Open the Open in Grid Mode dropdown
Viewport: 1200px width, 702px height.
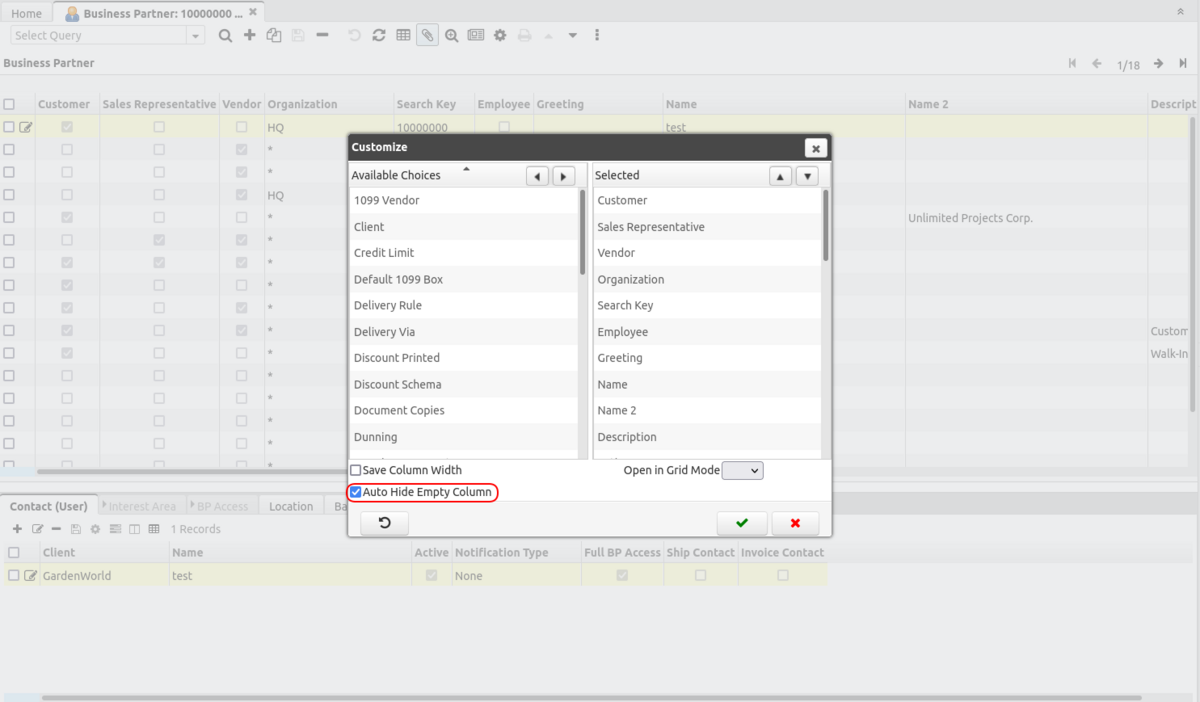point(742,470)
